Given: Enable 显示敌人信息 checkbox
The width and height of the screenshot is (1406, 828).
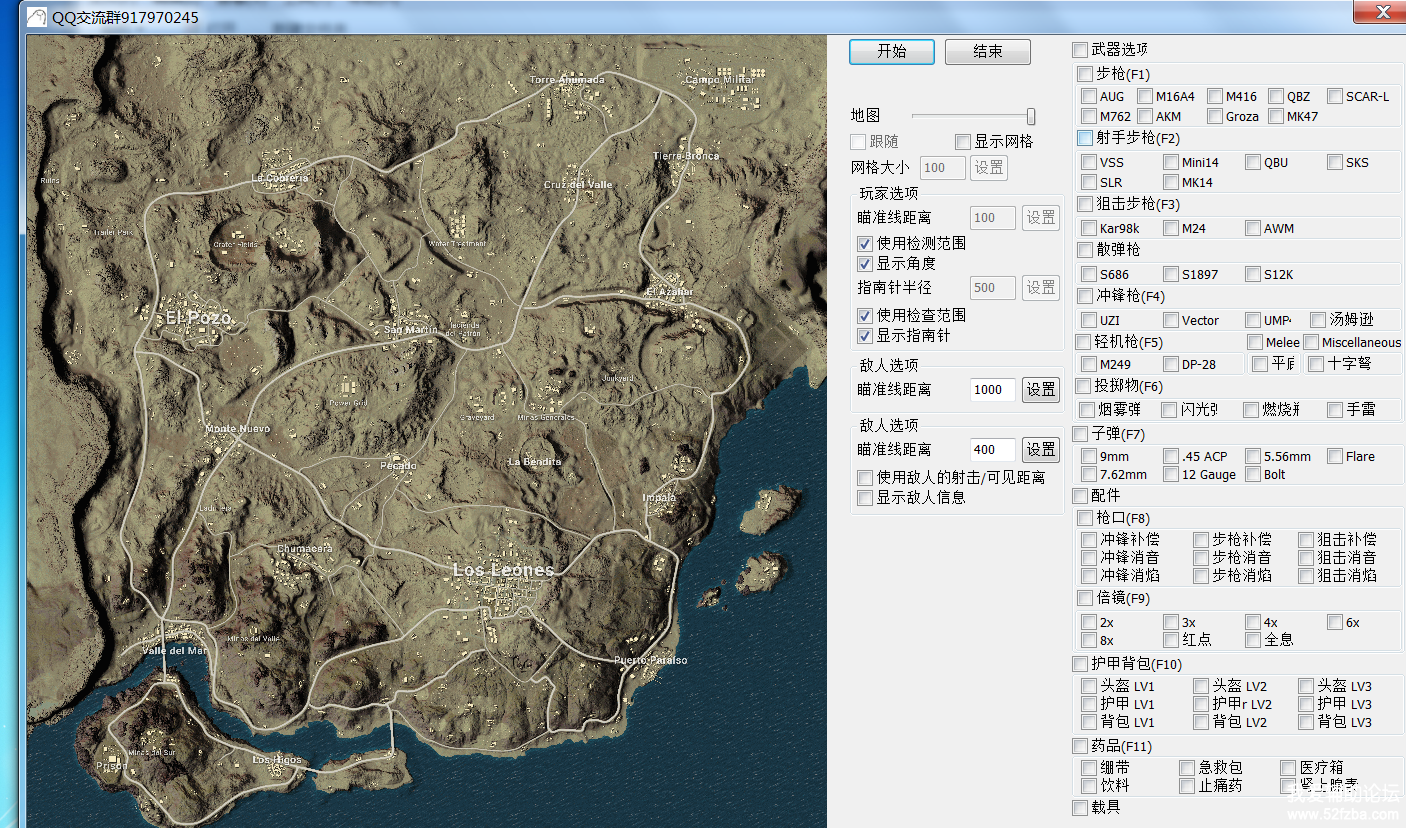Looking at the screenshot, I should [865, 497].
